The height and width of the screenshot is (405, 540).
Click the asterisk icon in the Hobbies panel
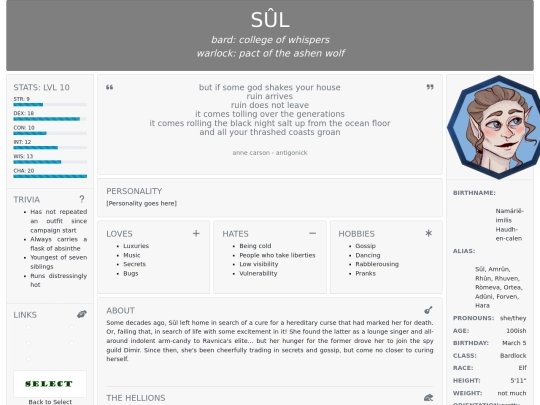coord(428,233)
